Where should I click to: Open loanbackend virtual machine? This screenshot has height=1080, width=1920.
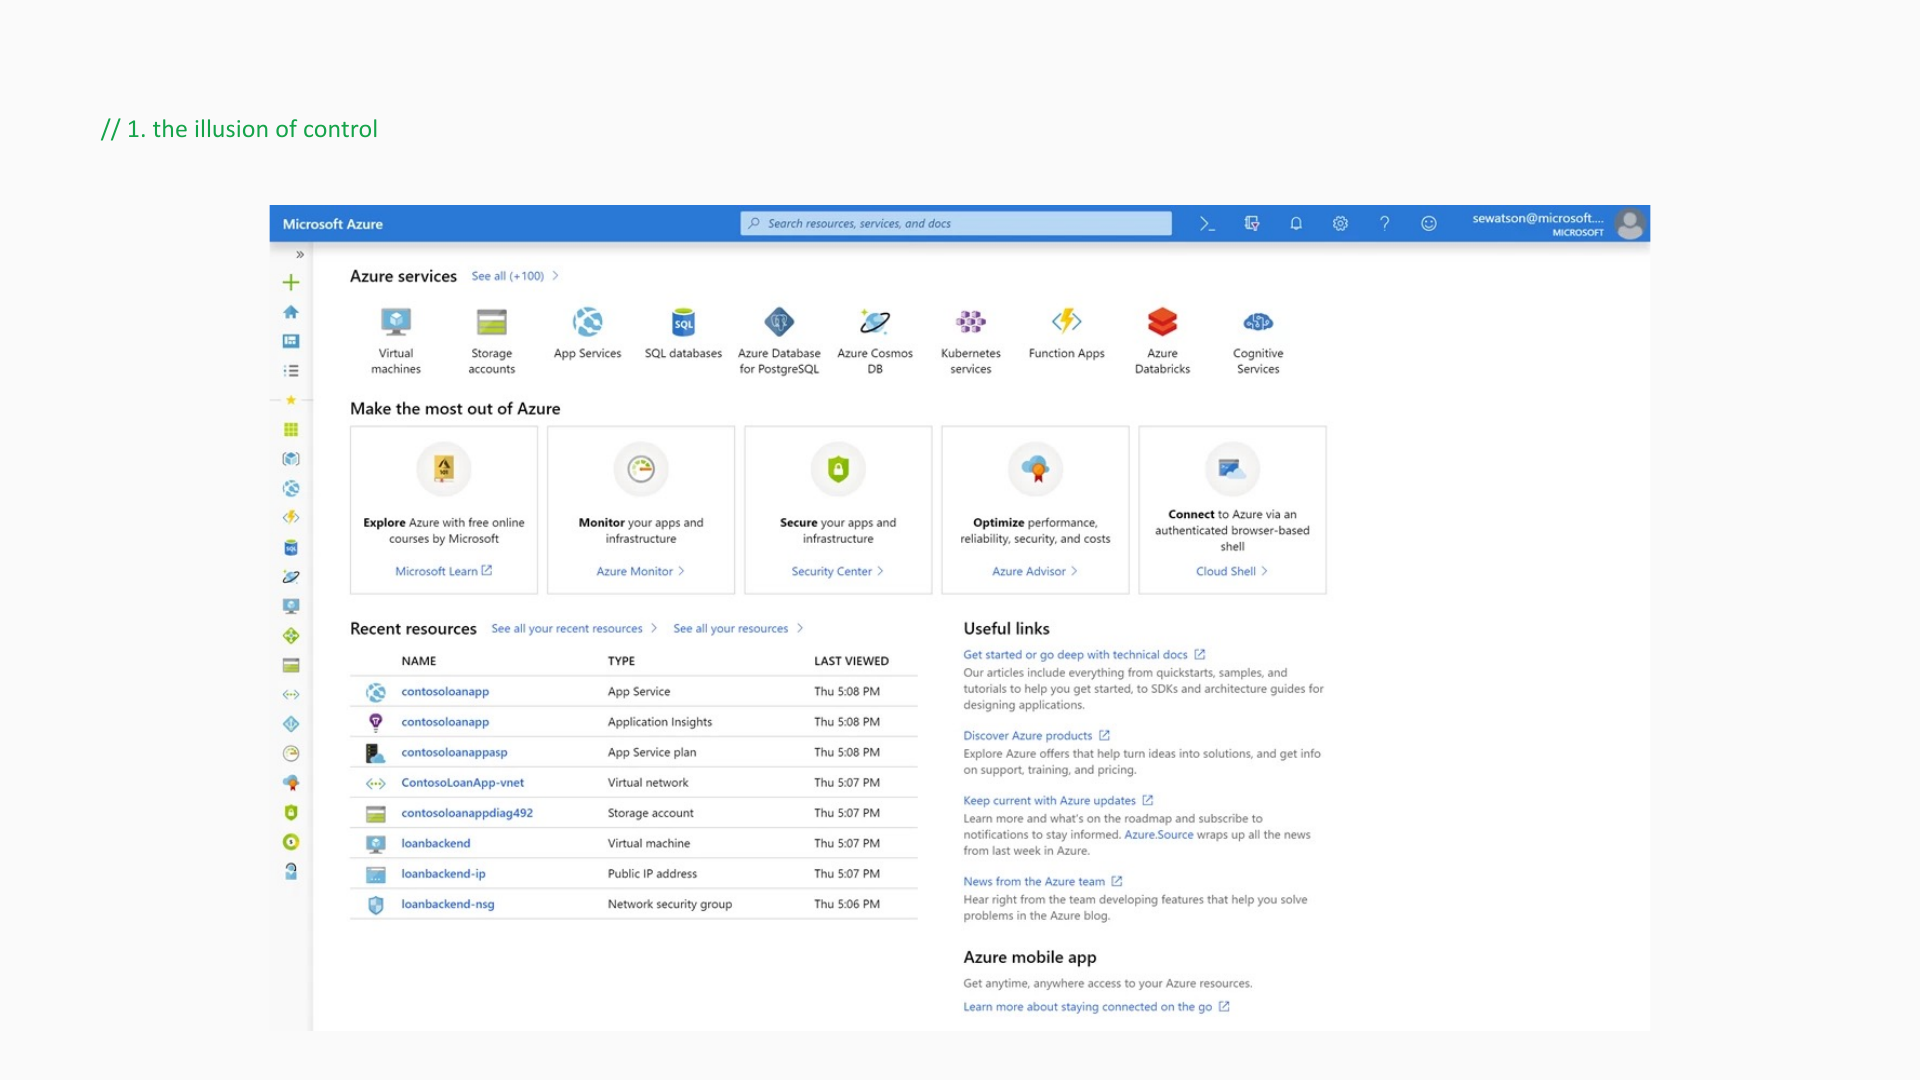click(435, 843)
